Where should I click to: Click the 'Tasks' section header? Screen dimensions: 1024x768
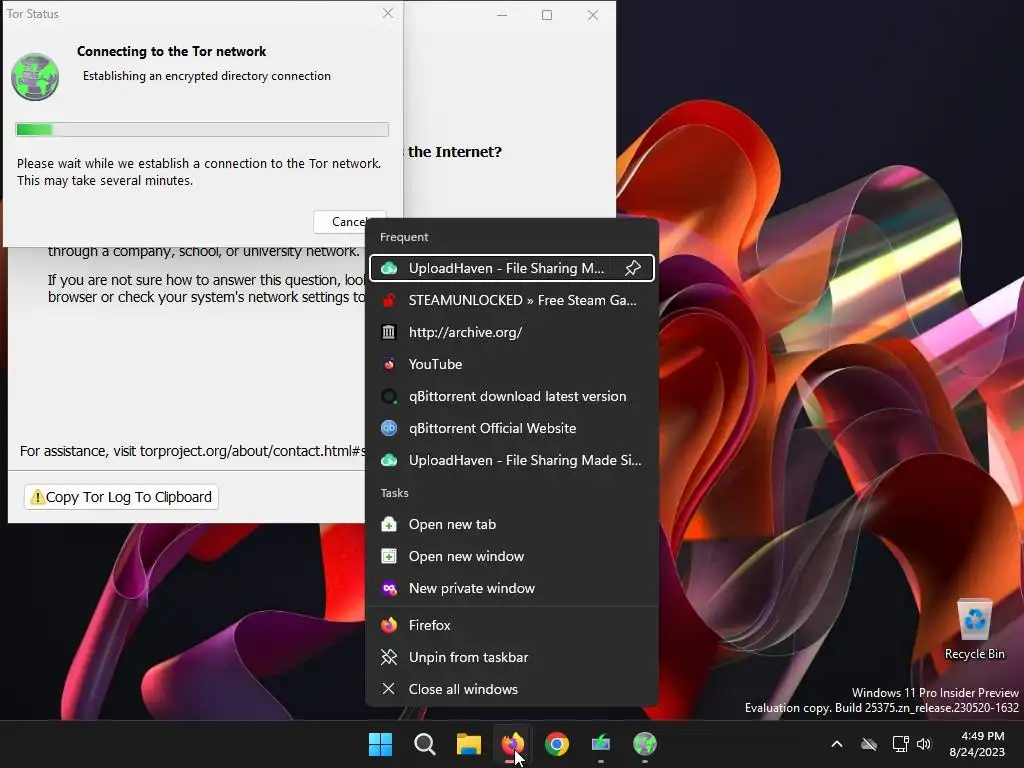(394, 493)
